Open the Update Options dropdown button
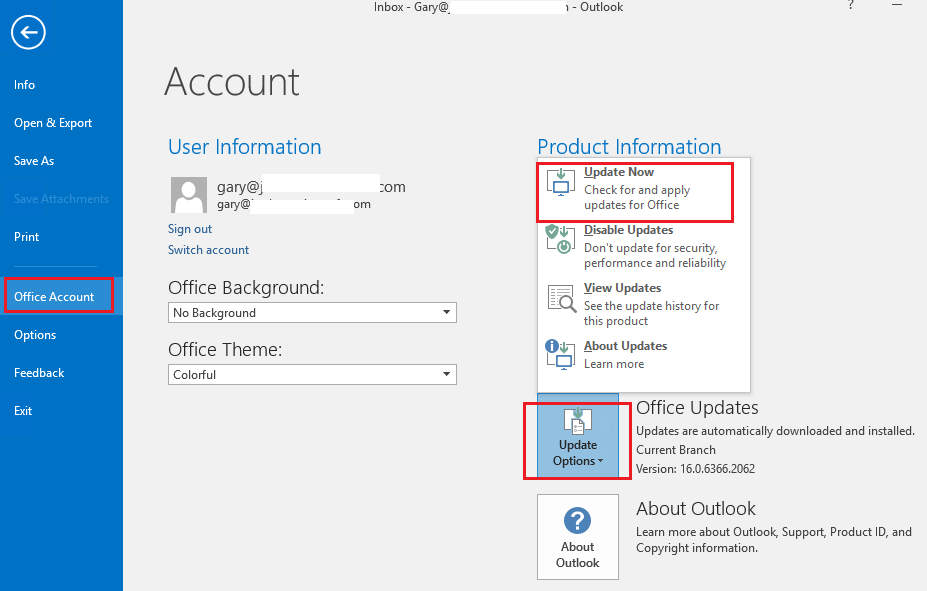The width and height of the screenshot is (927, 591). 578,436
